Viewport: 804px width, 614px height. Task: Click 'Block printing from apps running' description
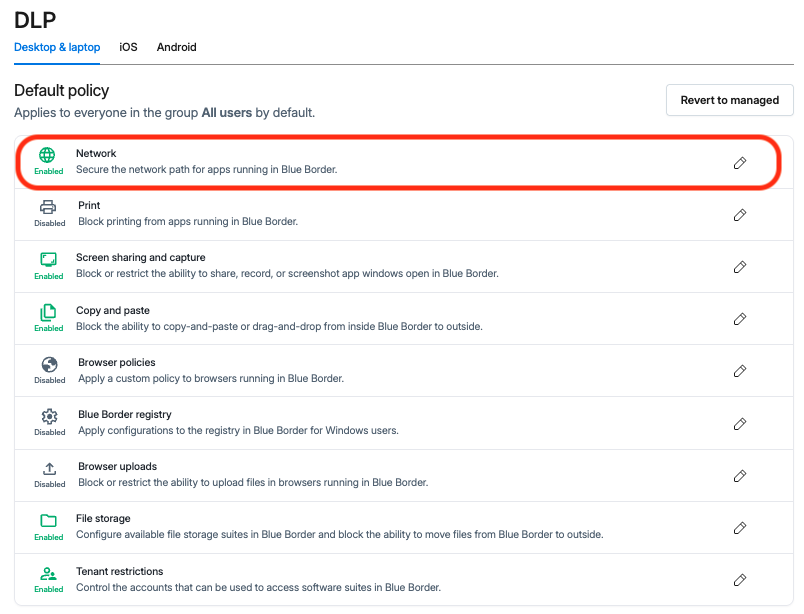coord(188,221)
